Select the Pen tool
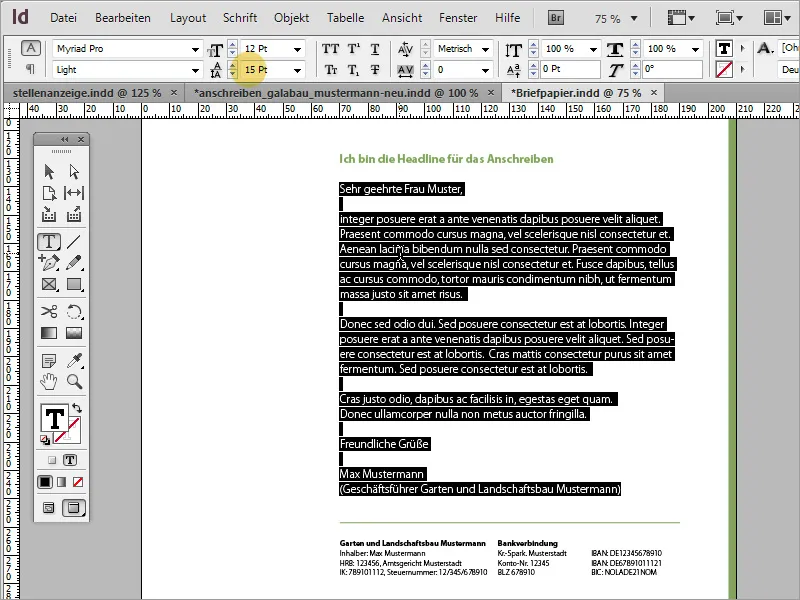 49,263
